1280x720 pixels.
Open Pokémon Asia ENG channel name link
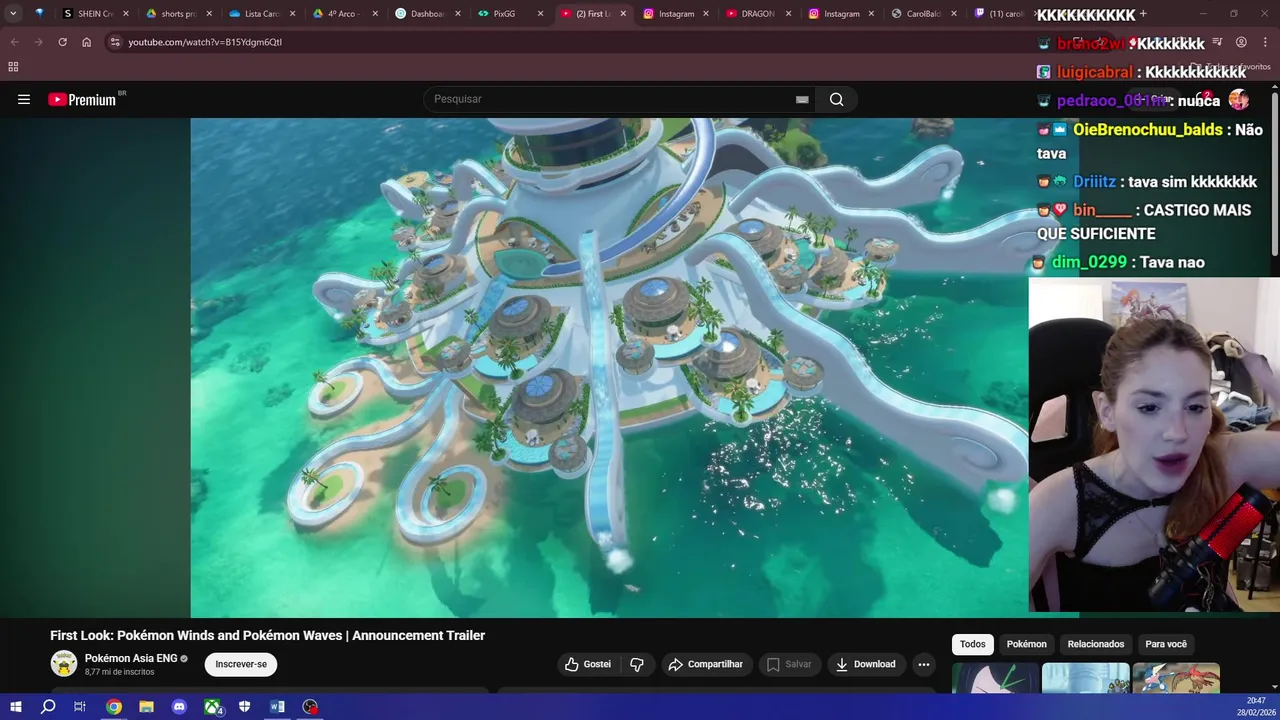point(131,658)
